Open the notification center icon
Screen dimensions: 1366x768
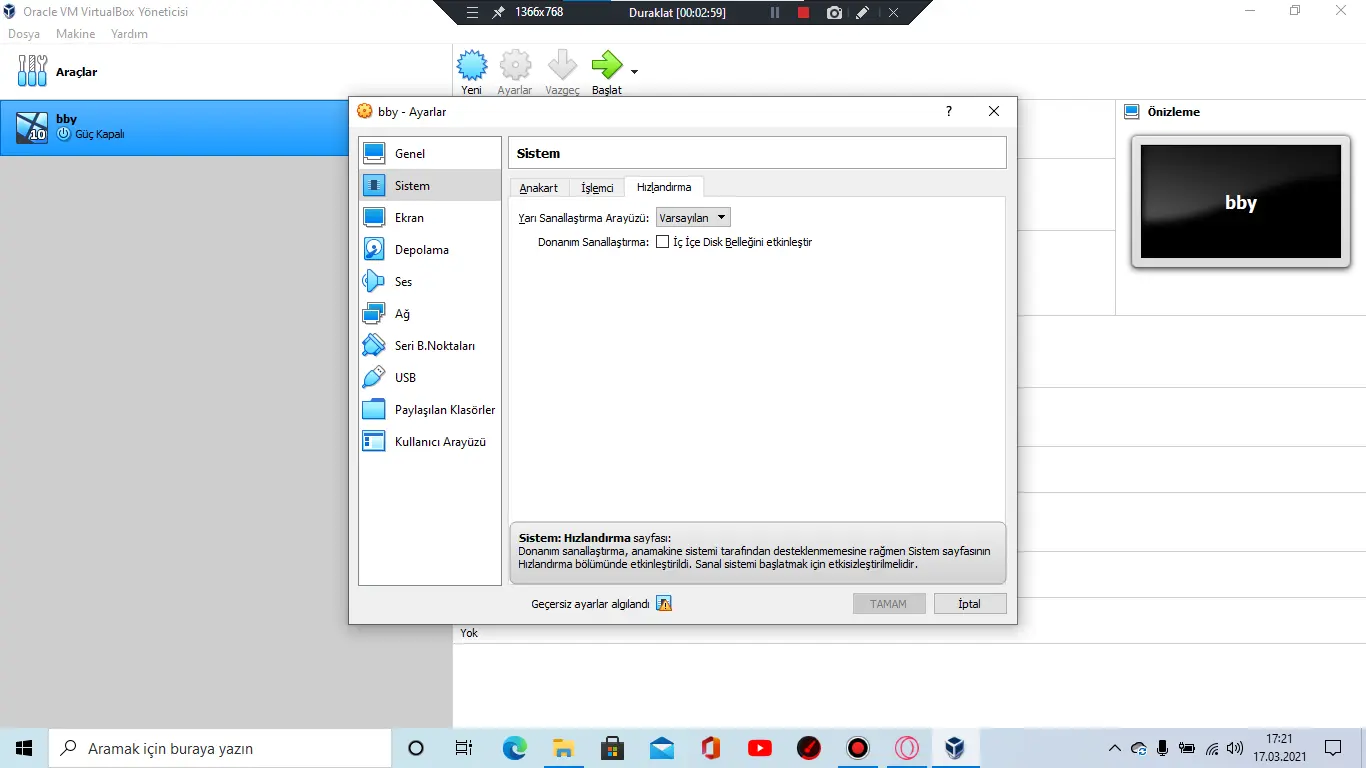click(x=1333, y=748)
